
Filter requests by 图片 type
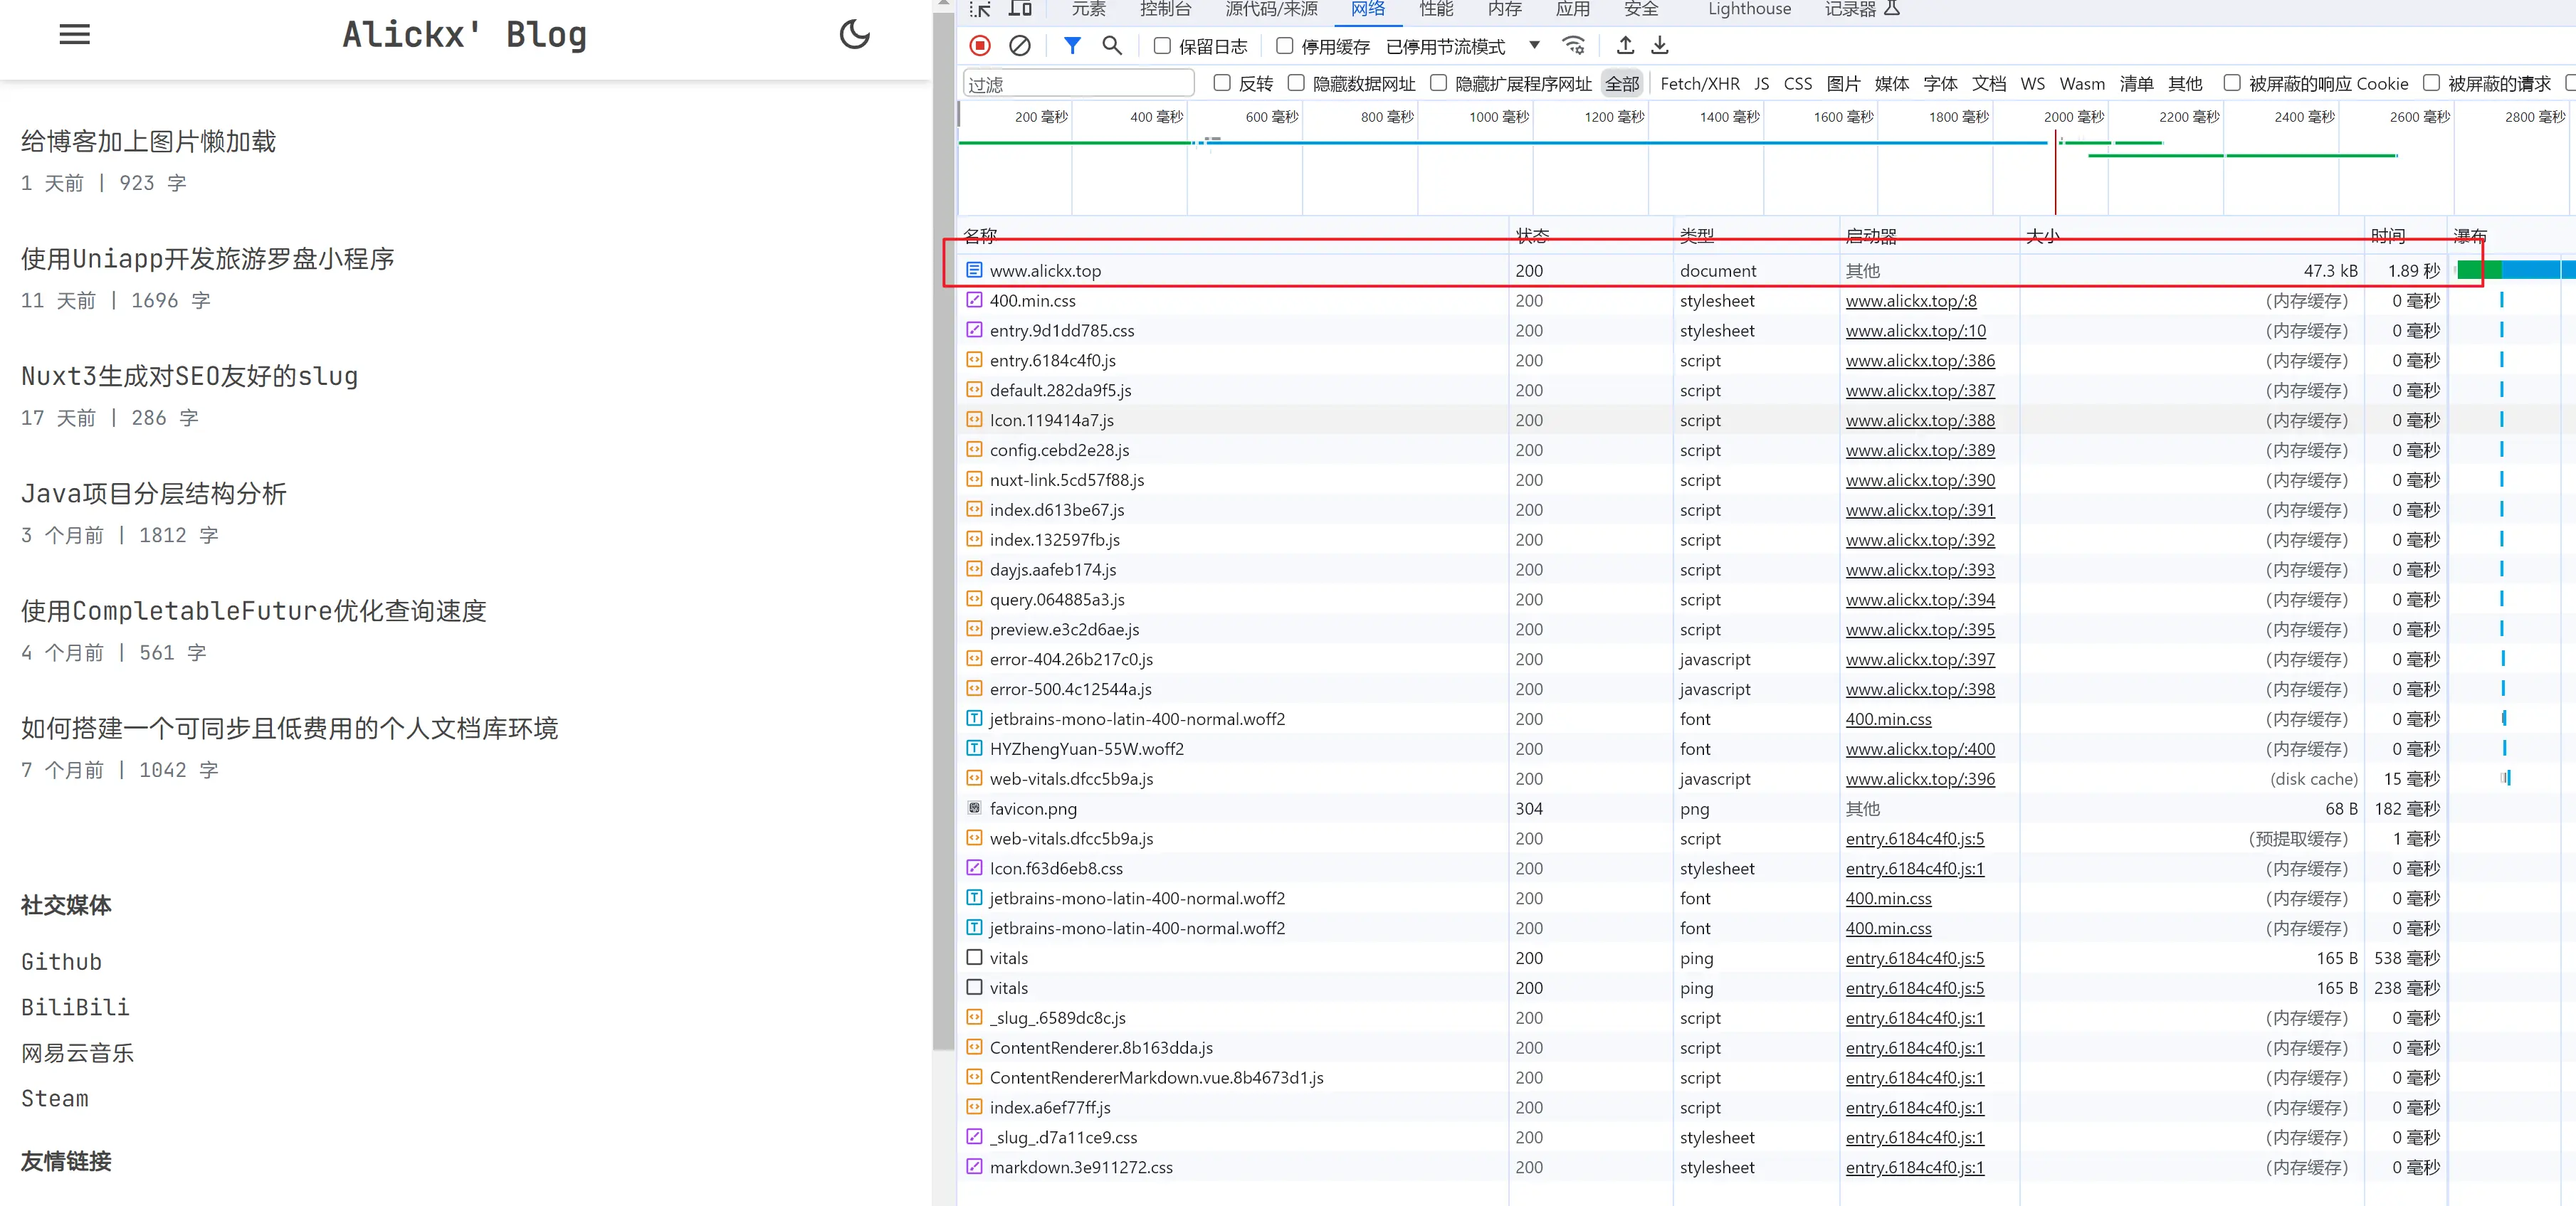pos(1843,84)
